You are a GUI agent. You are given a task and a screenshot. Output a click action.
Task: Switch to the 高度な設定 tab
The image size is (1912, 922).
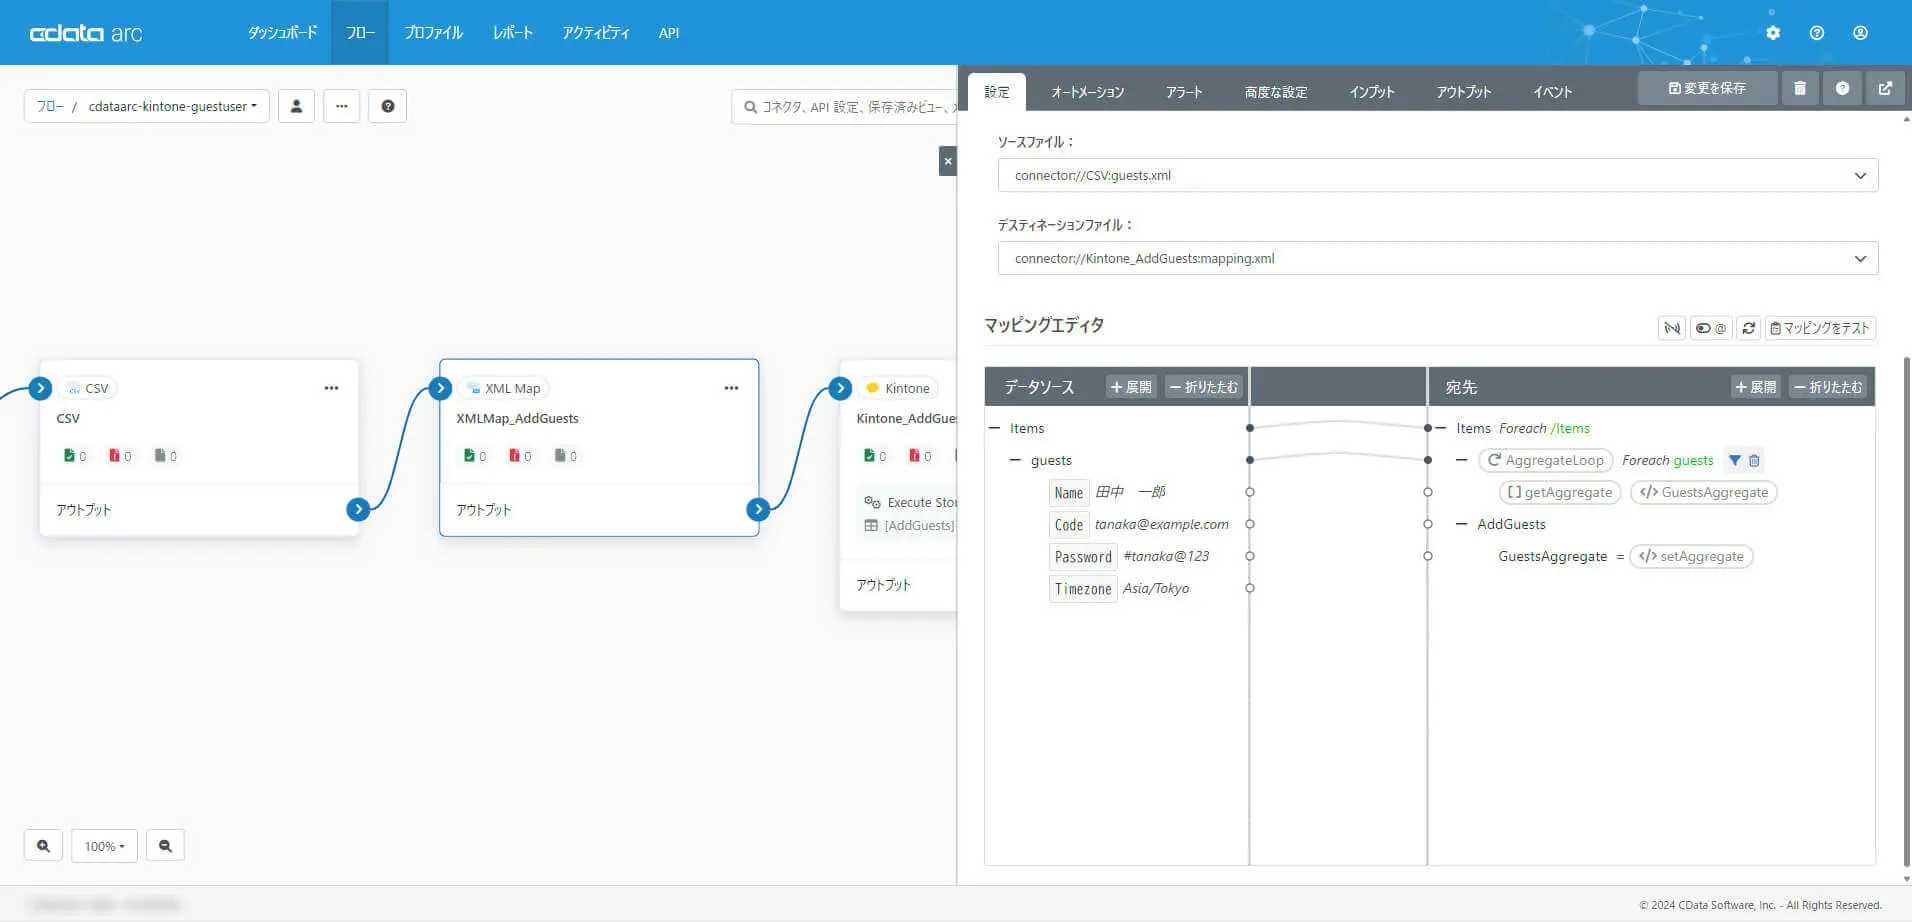(x=1275, y=92)
